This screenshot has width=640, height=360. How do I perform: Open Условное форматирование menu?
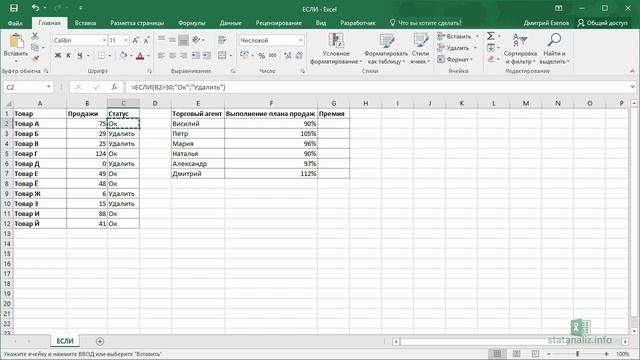(x=336, y=49)
